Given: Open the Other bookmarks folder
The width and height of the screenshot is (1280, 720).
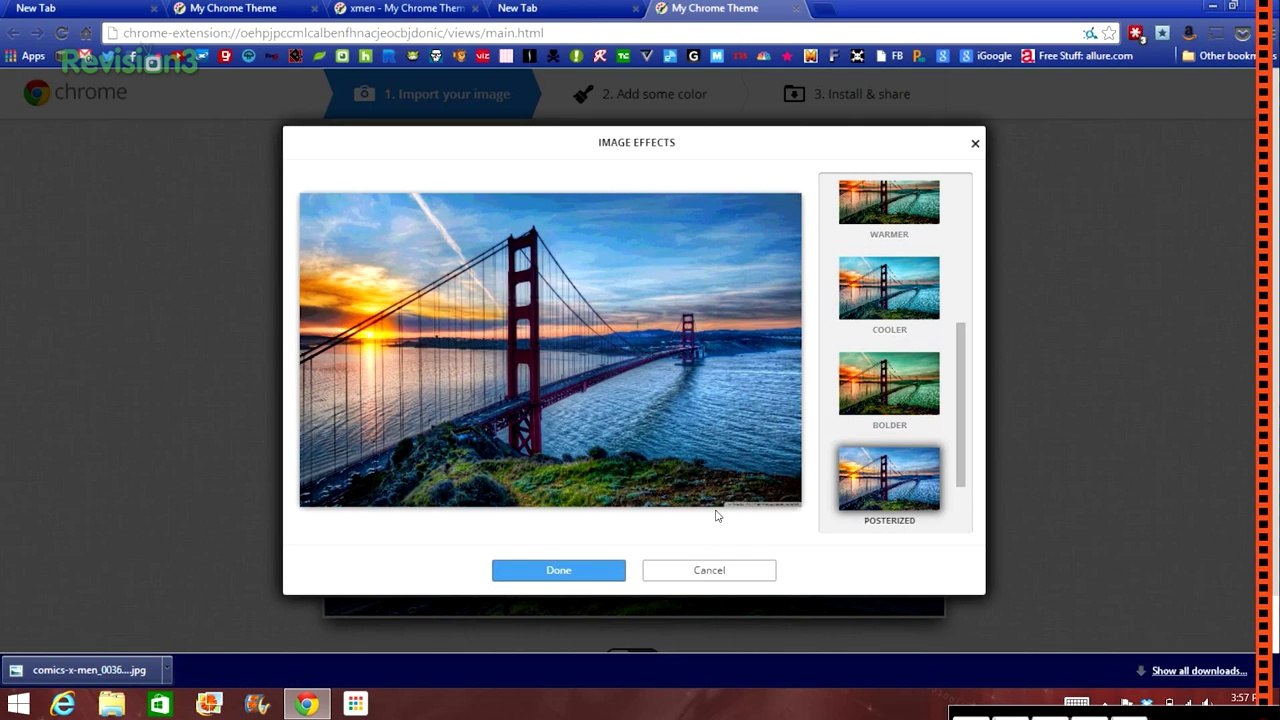Looking at the screenshot, I should [x=1219, y=56].
